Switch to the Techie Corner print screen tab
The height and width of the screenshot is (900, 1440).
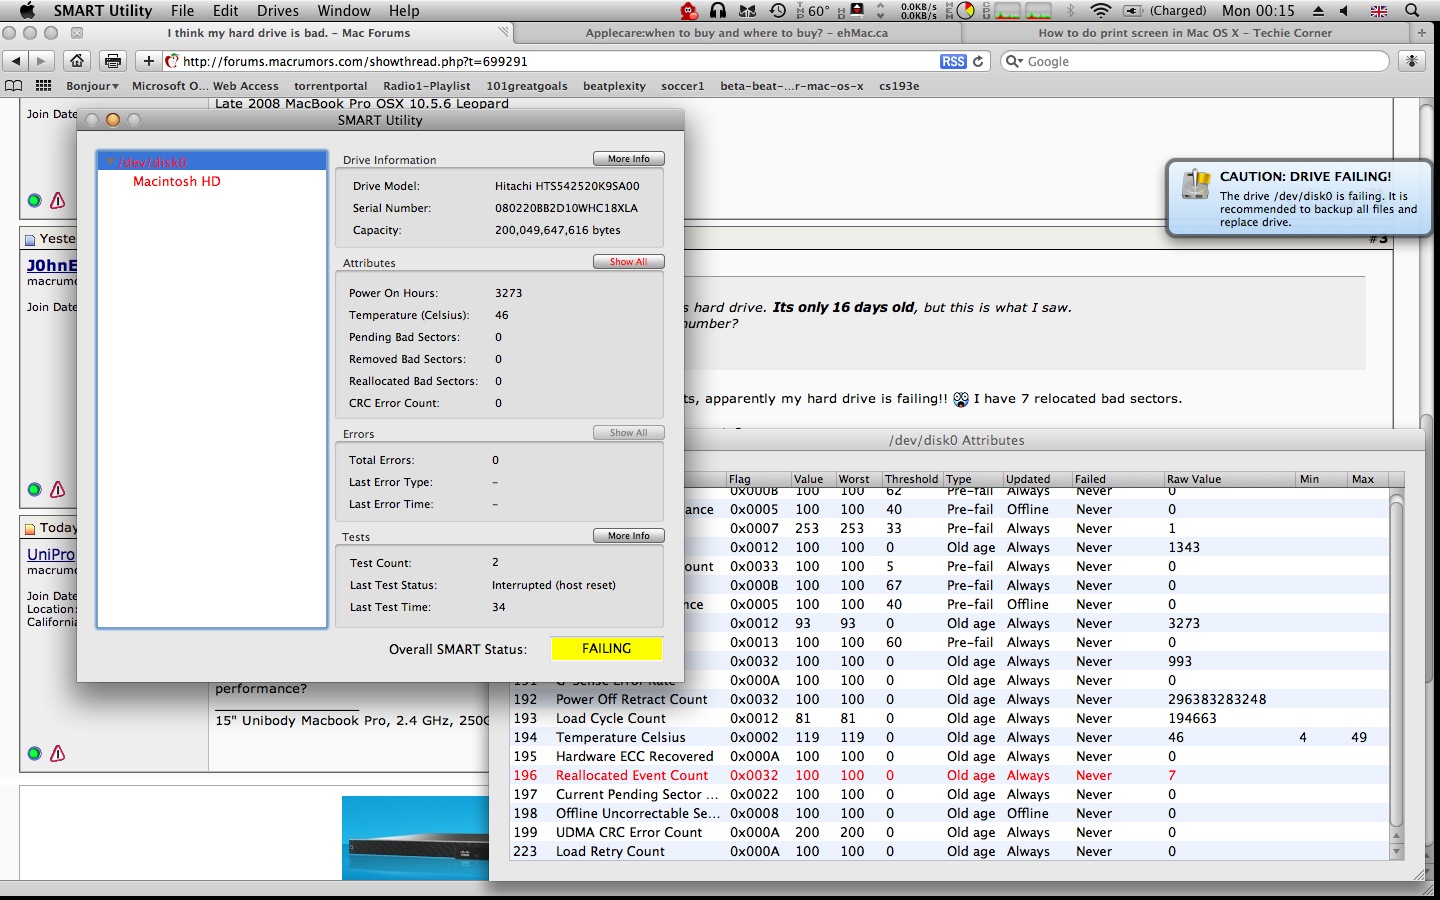[x=1185, y=33]
